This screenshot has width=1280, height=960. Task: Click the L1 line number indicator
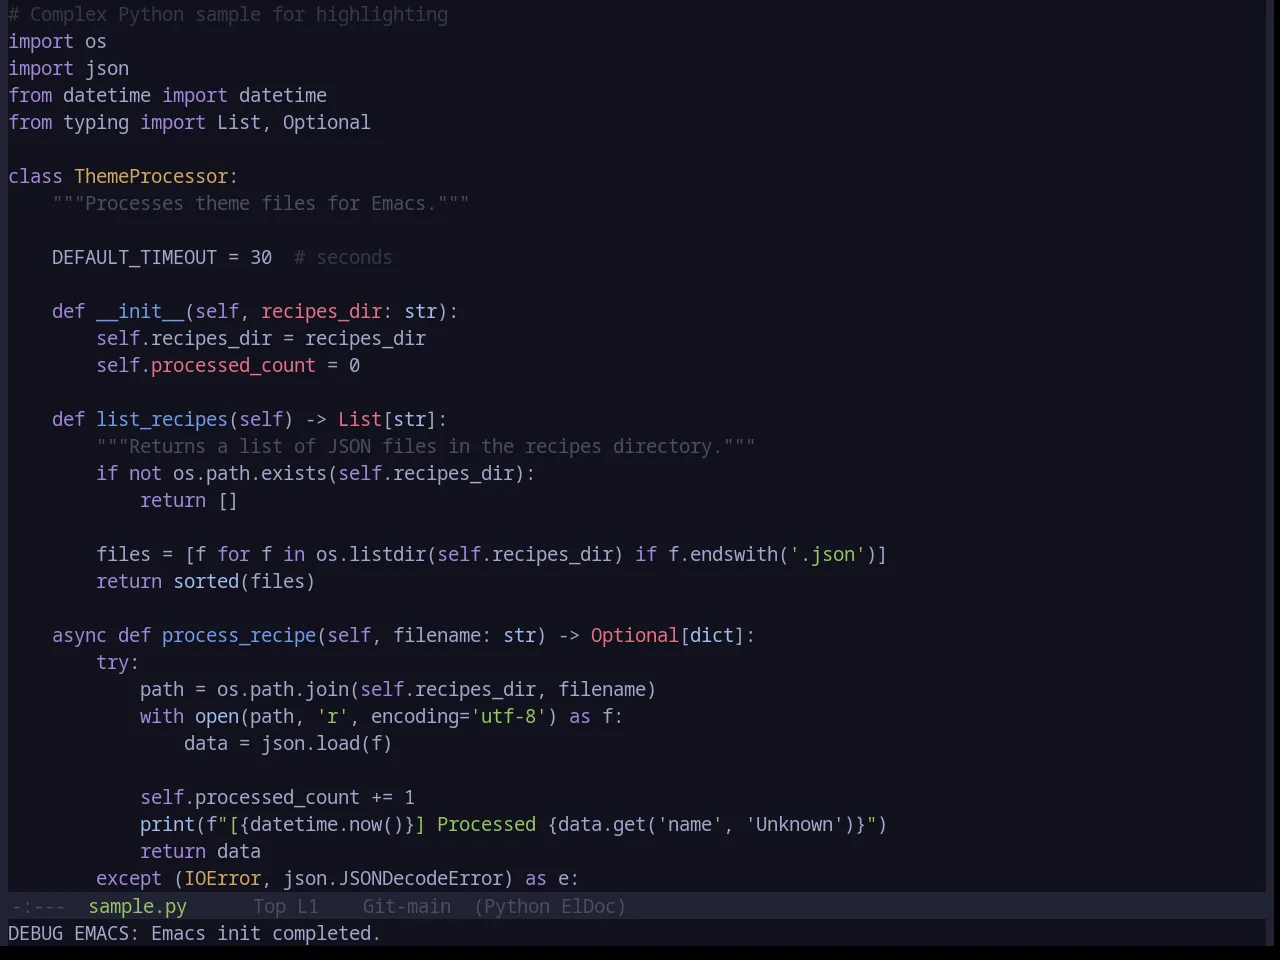(x=307, y=906)
